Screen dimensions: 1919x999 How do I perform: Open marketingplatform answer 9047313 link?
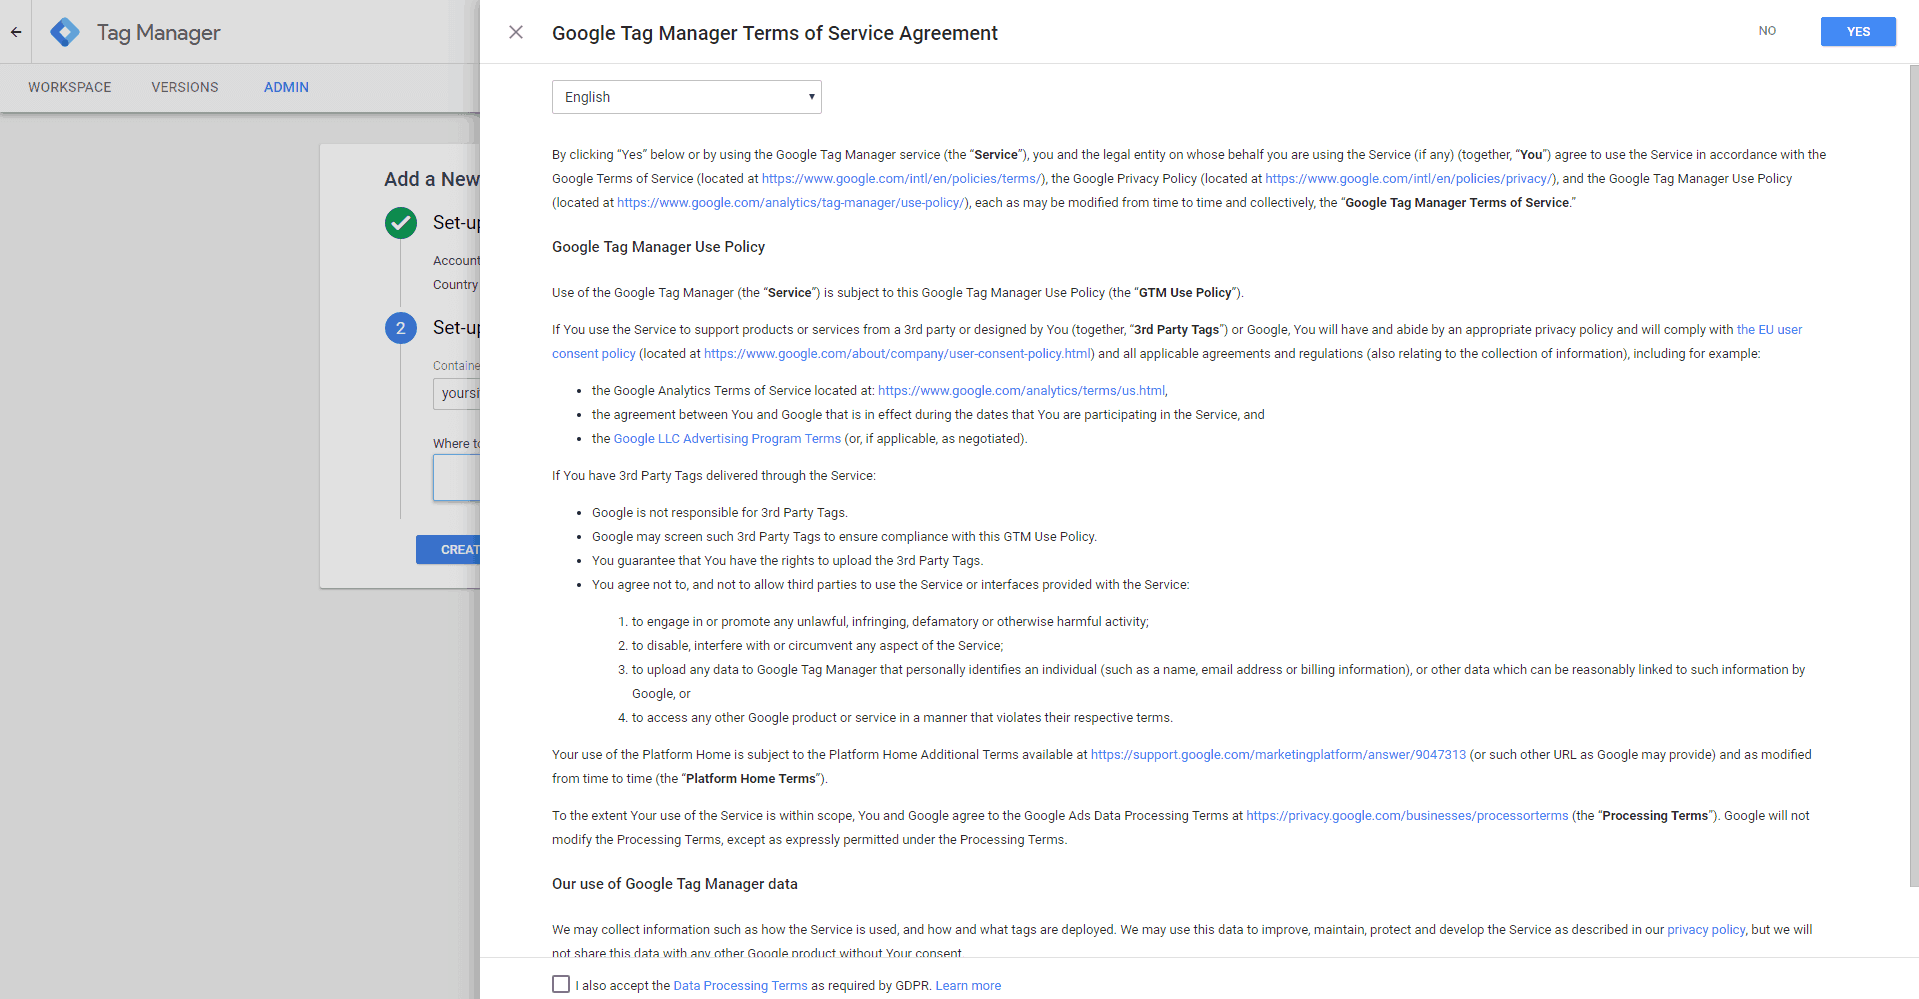[1278, 755]
